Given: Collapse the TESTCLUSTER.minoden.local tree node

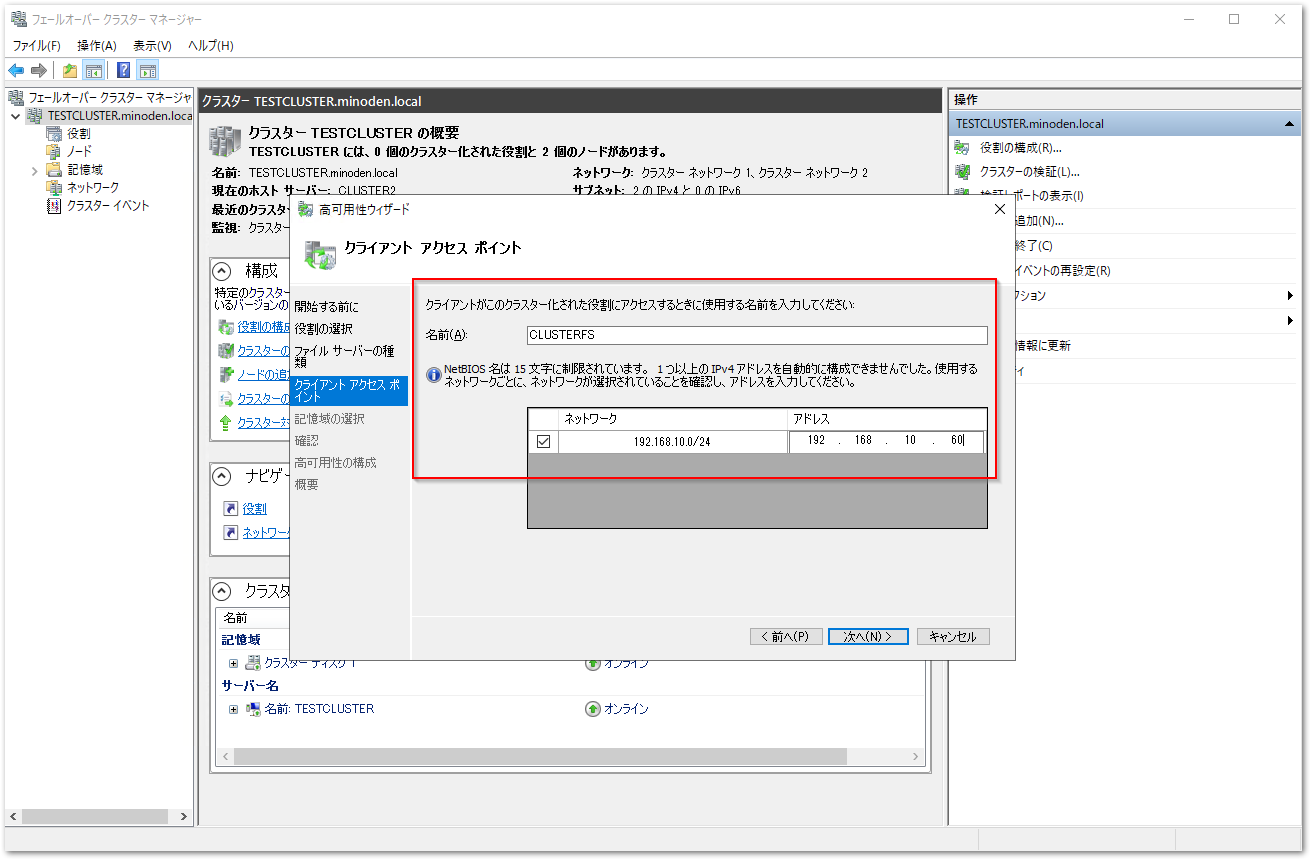Looking at the screenshot, I should [15, 116].
